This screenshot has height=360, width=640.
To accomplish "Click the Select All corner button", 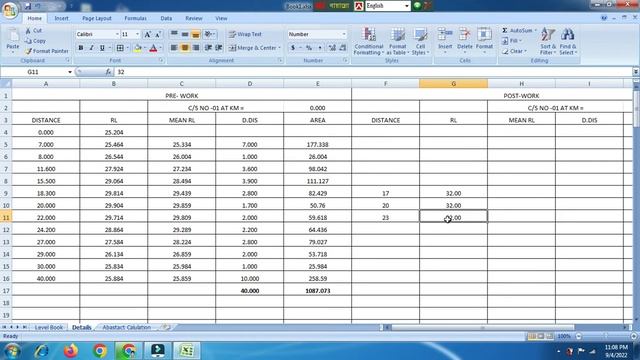I will (6, 83).
